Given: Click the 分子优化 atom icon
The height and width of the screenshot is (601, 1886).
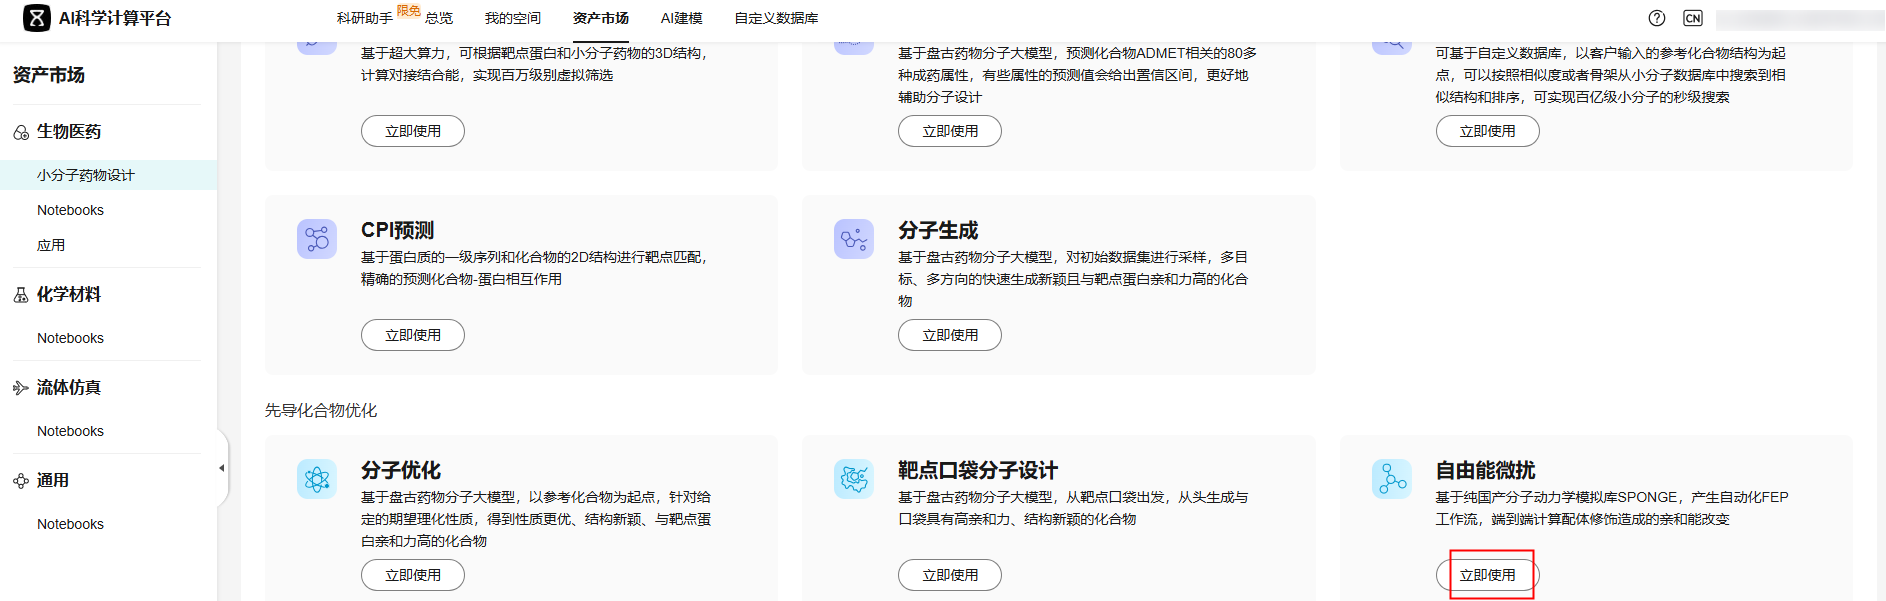Looking at the screenshot, I should pos(317,479).
